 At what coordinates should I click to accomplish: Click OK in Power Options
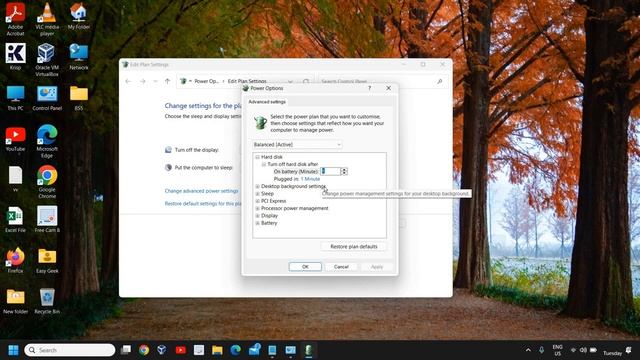click(x=305, y=267)
